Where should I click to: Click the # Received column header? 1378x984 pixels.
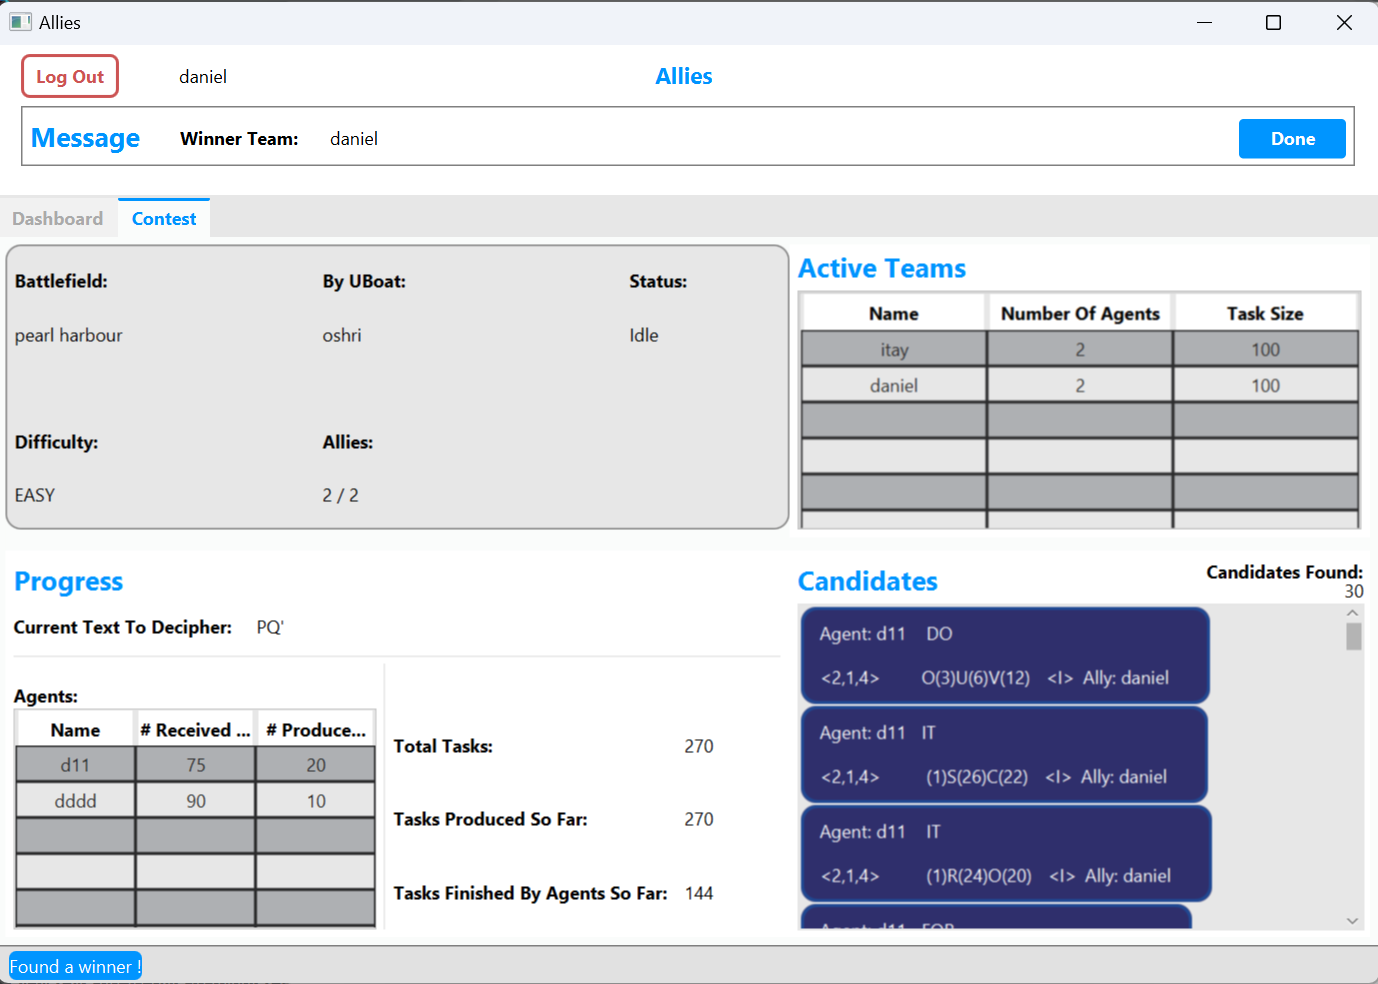coord(196,730)
